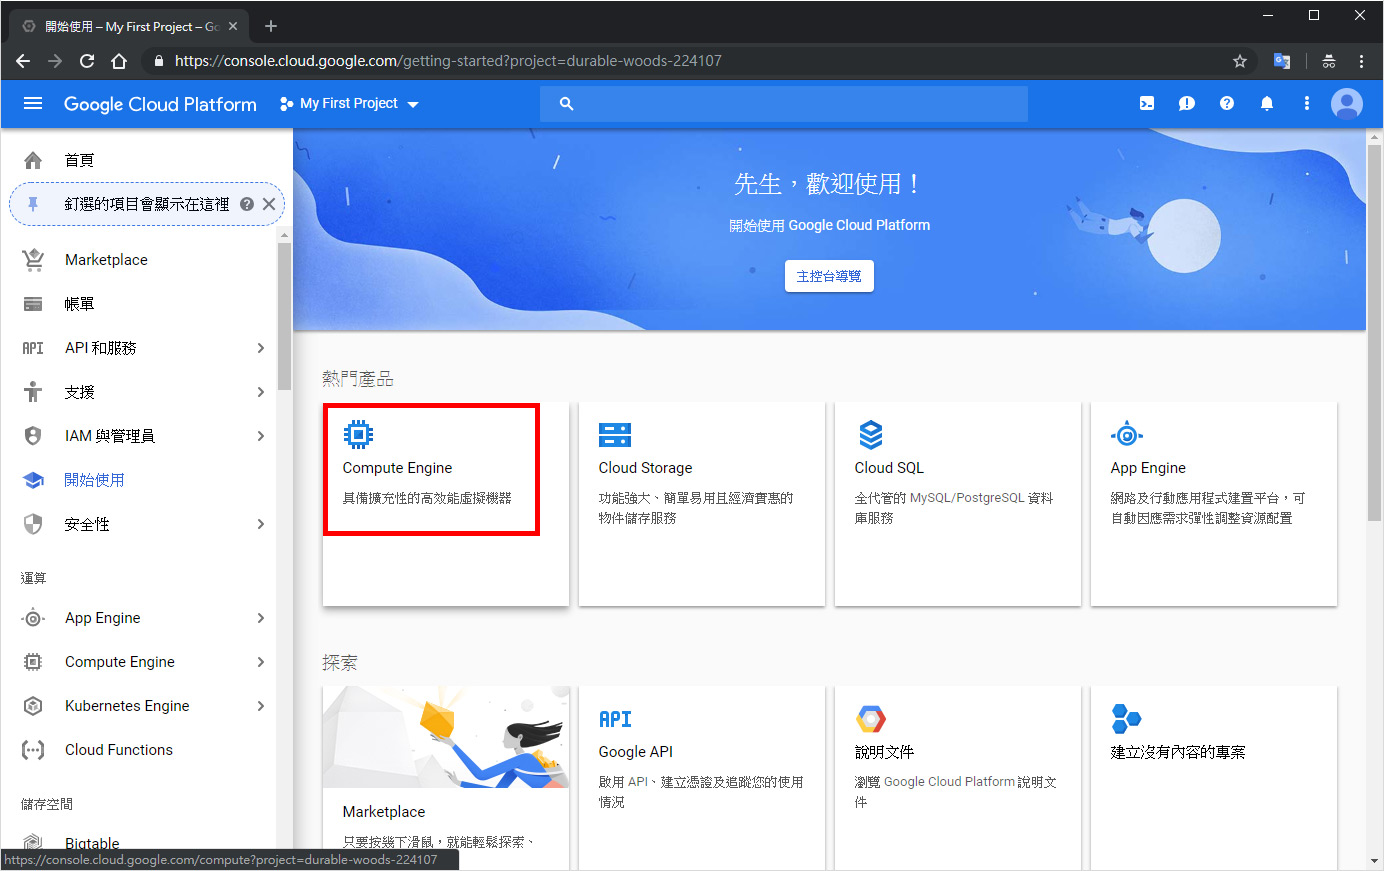Click the Marketplace cart icon in sidebar
1384x871 pixels.
point(33,260)
